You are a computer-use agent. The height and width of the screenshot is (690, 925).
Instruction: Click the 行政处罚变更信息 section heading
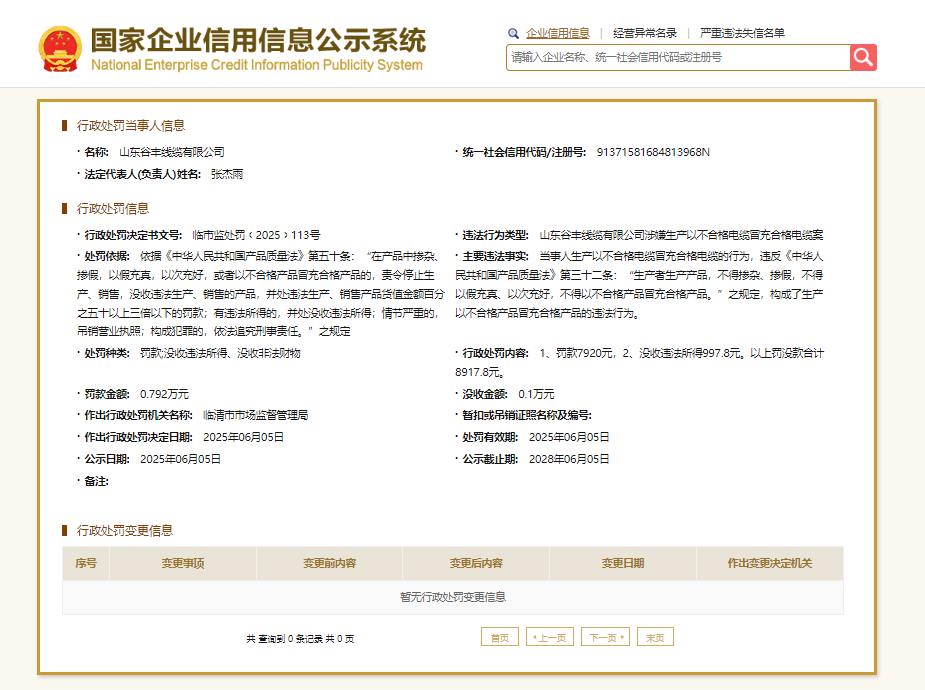click(124, 530)
